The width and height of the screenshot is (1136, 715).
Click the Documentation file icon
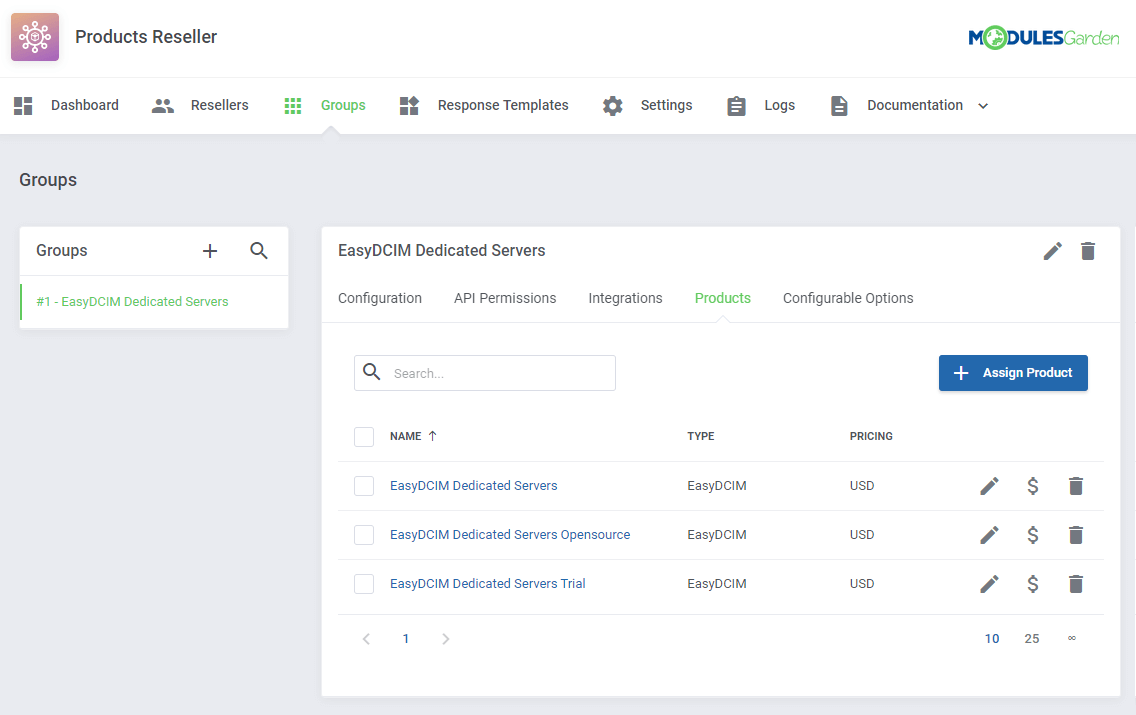point(839,106)
